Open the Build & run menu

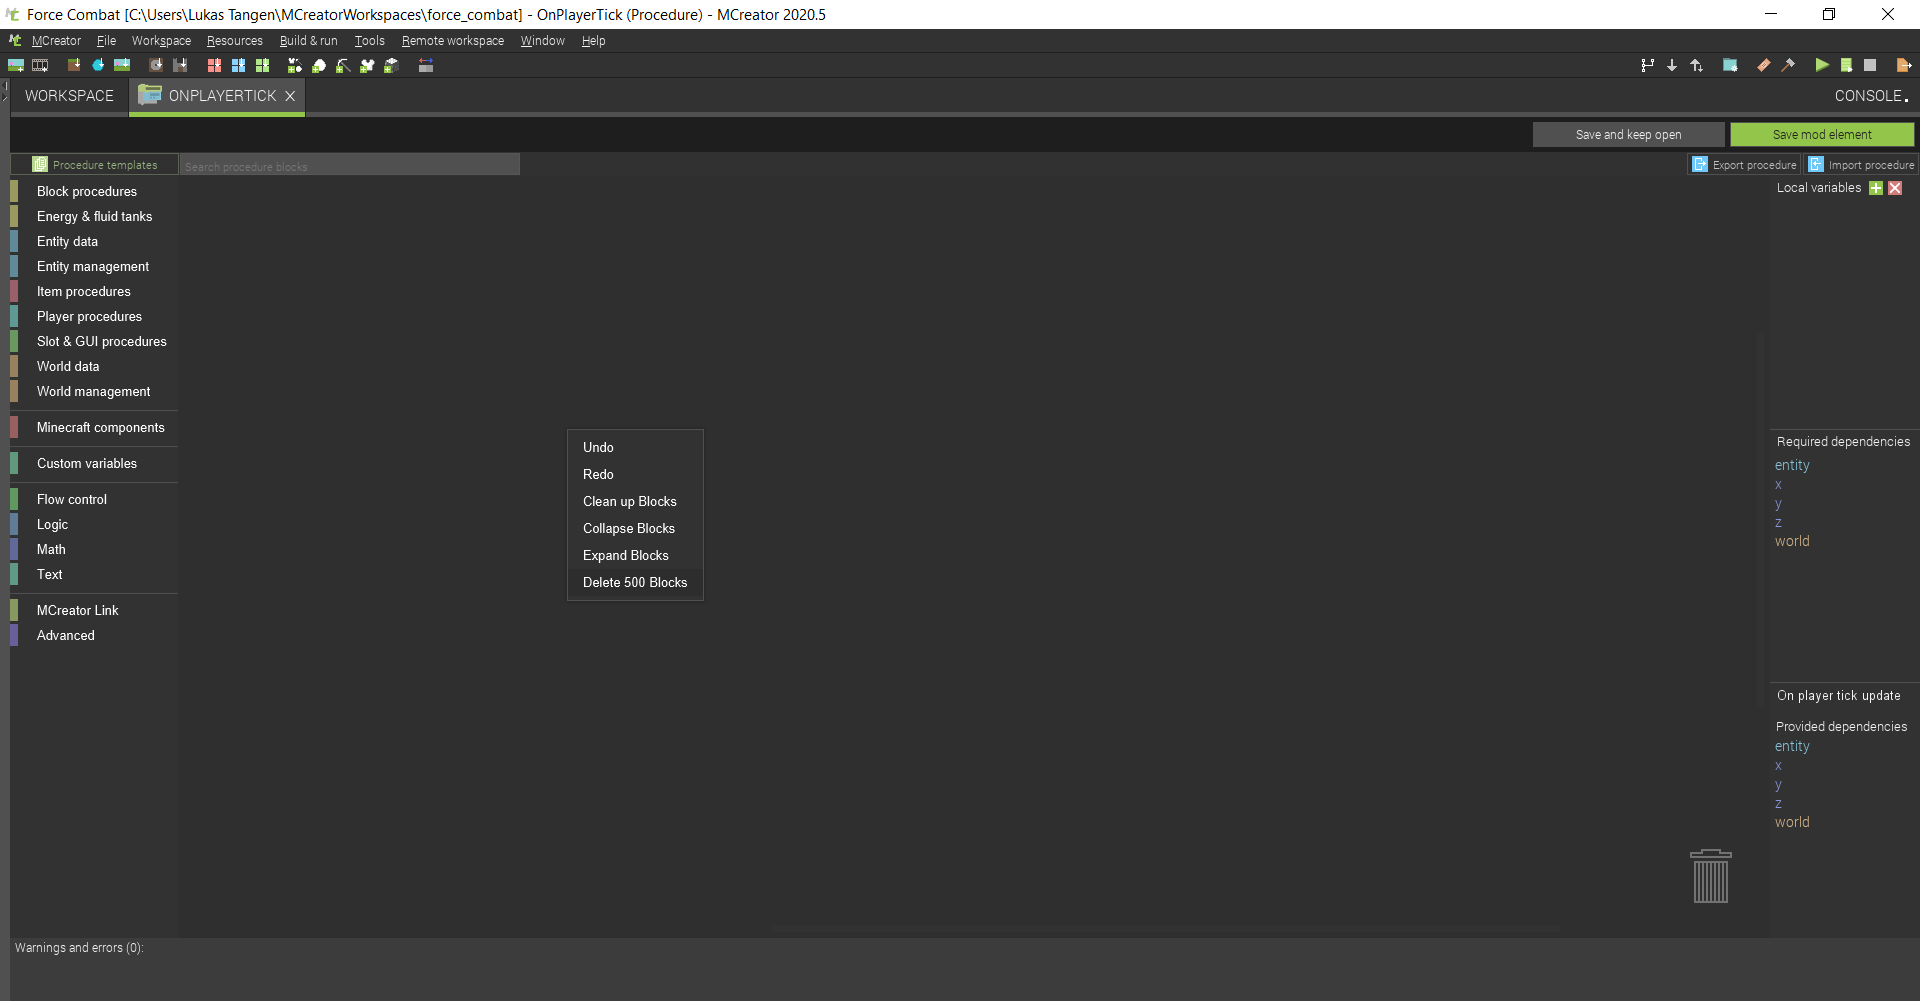[x=308, y=41]
